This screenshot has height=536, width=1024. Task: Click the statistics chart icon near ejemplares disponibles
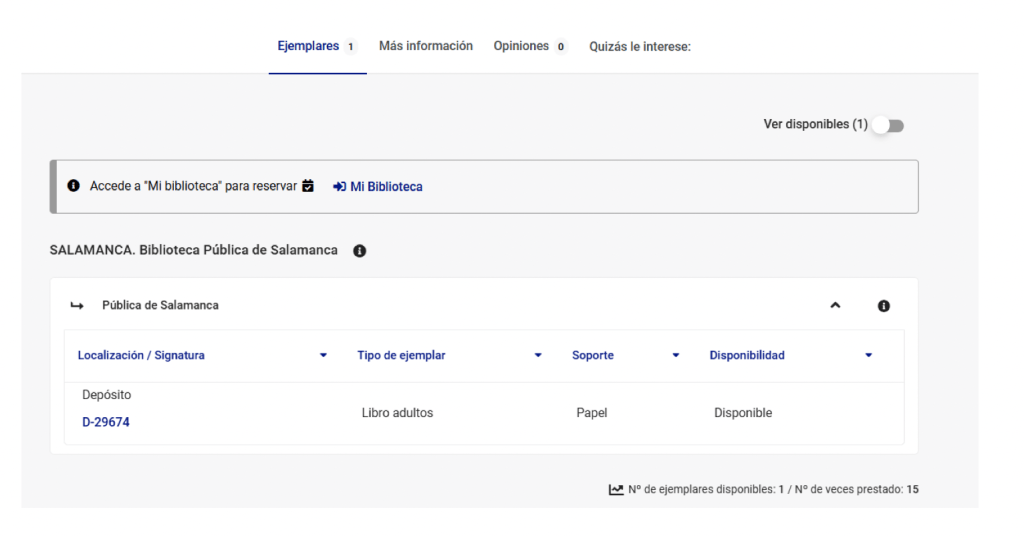click(616, 490)
